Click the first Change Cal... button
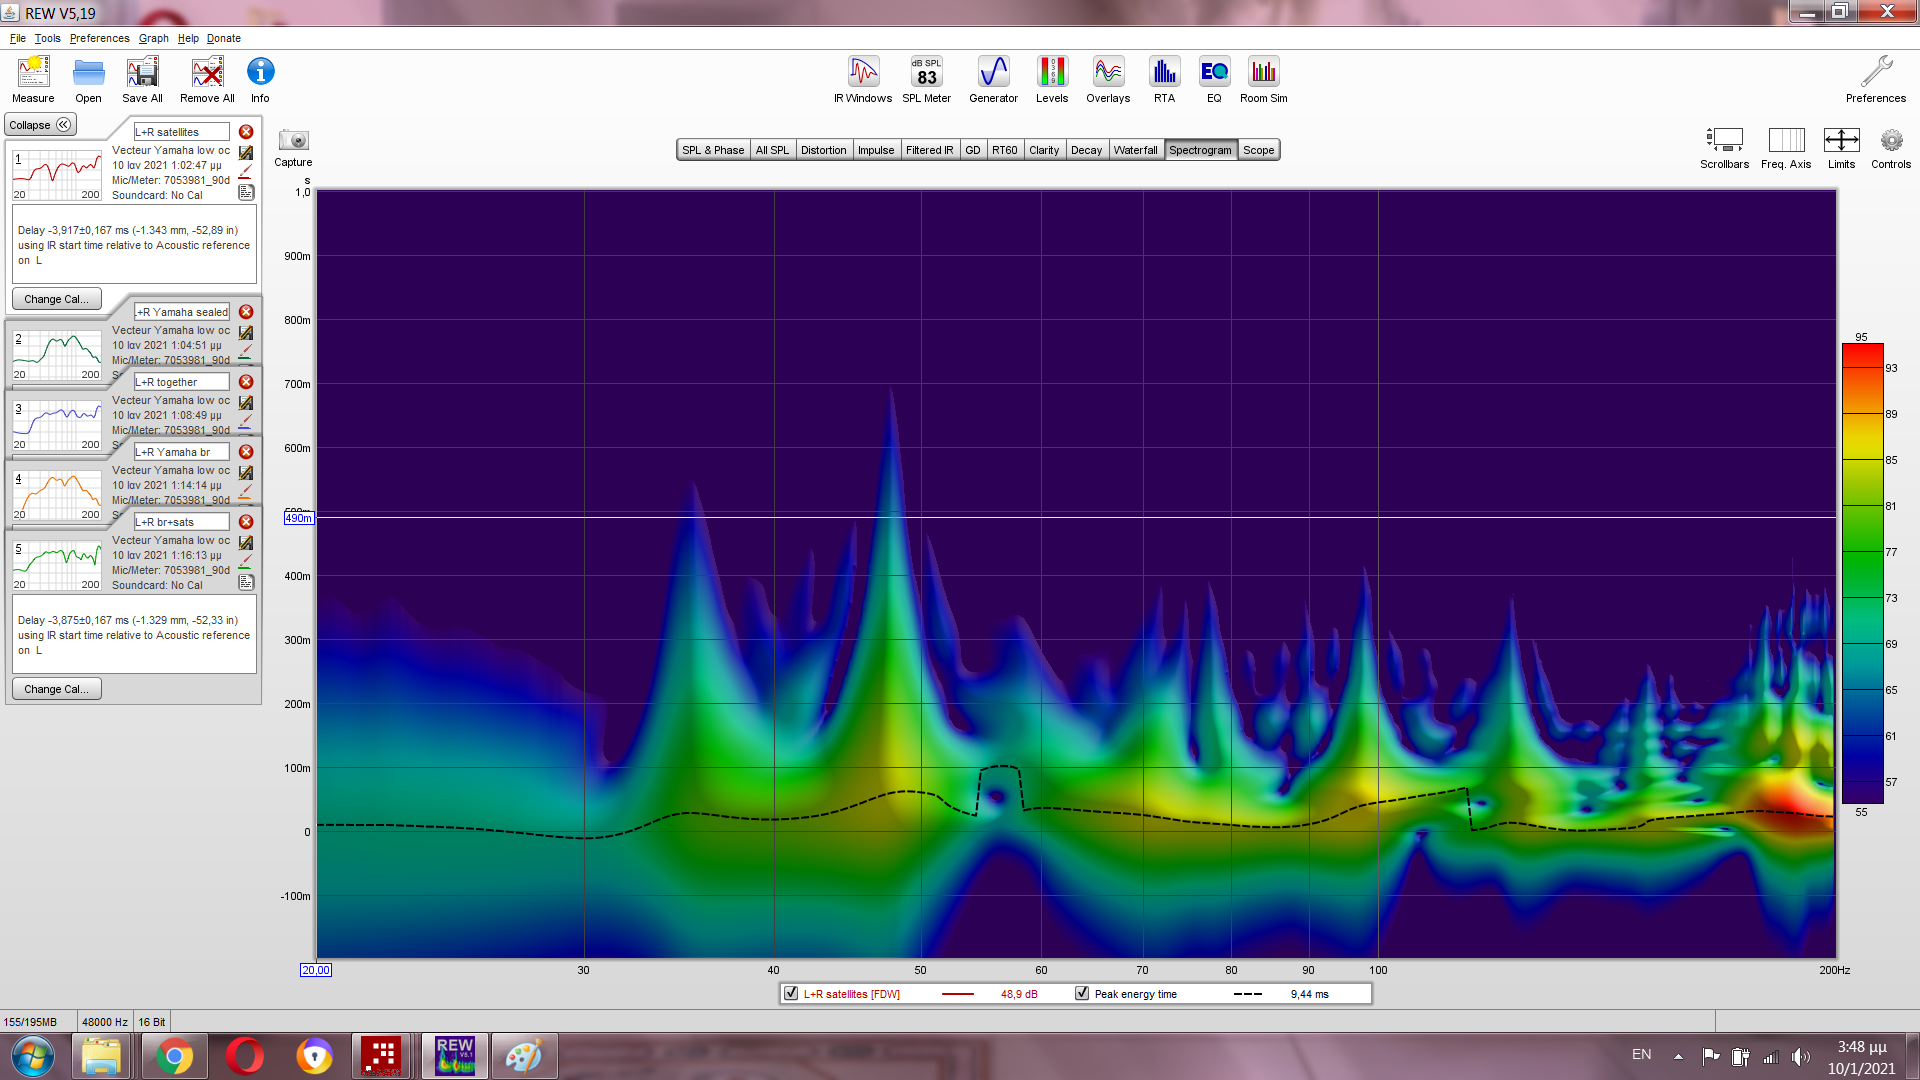The height and width of the screenshot is (1080, 1920). coord(56,299)
